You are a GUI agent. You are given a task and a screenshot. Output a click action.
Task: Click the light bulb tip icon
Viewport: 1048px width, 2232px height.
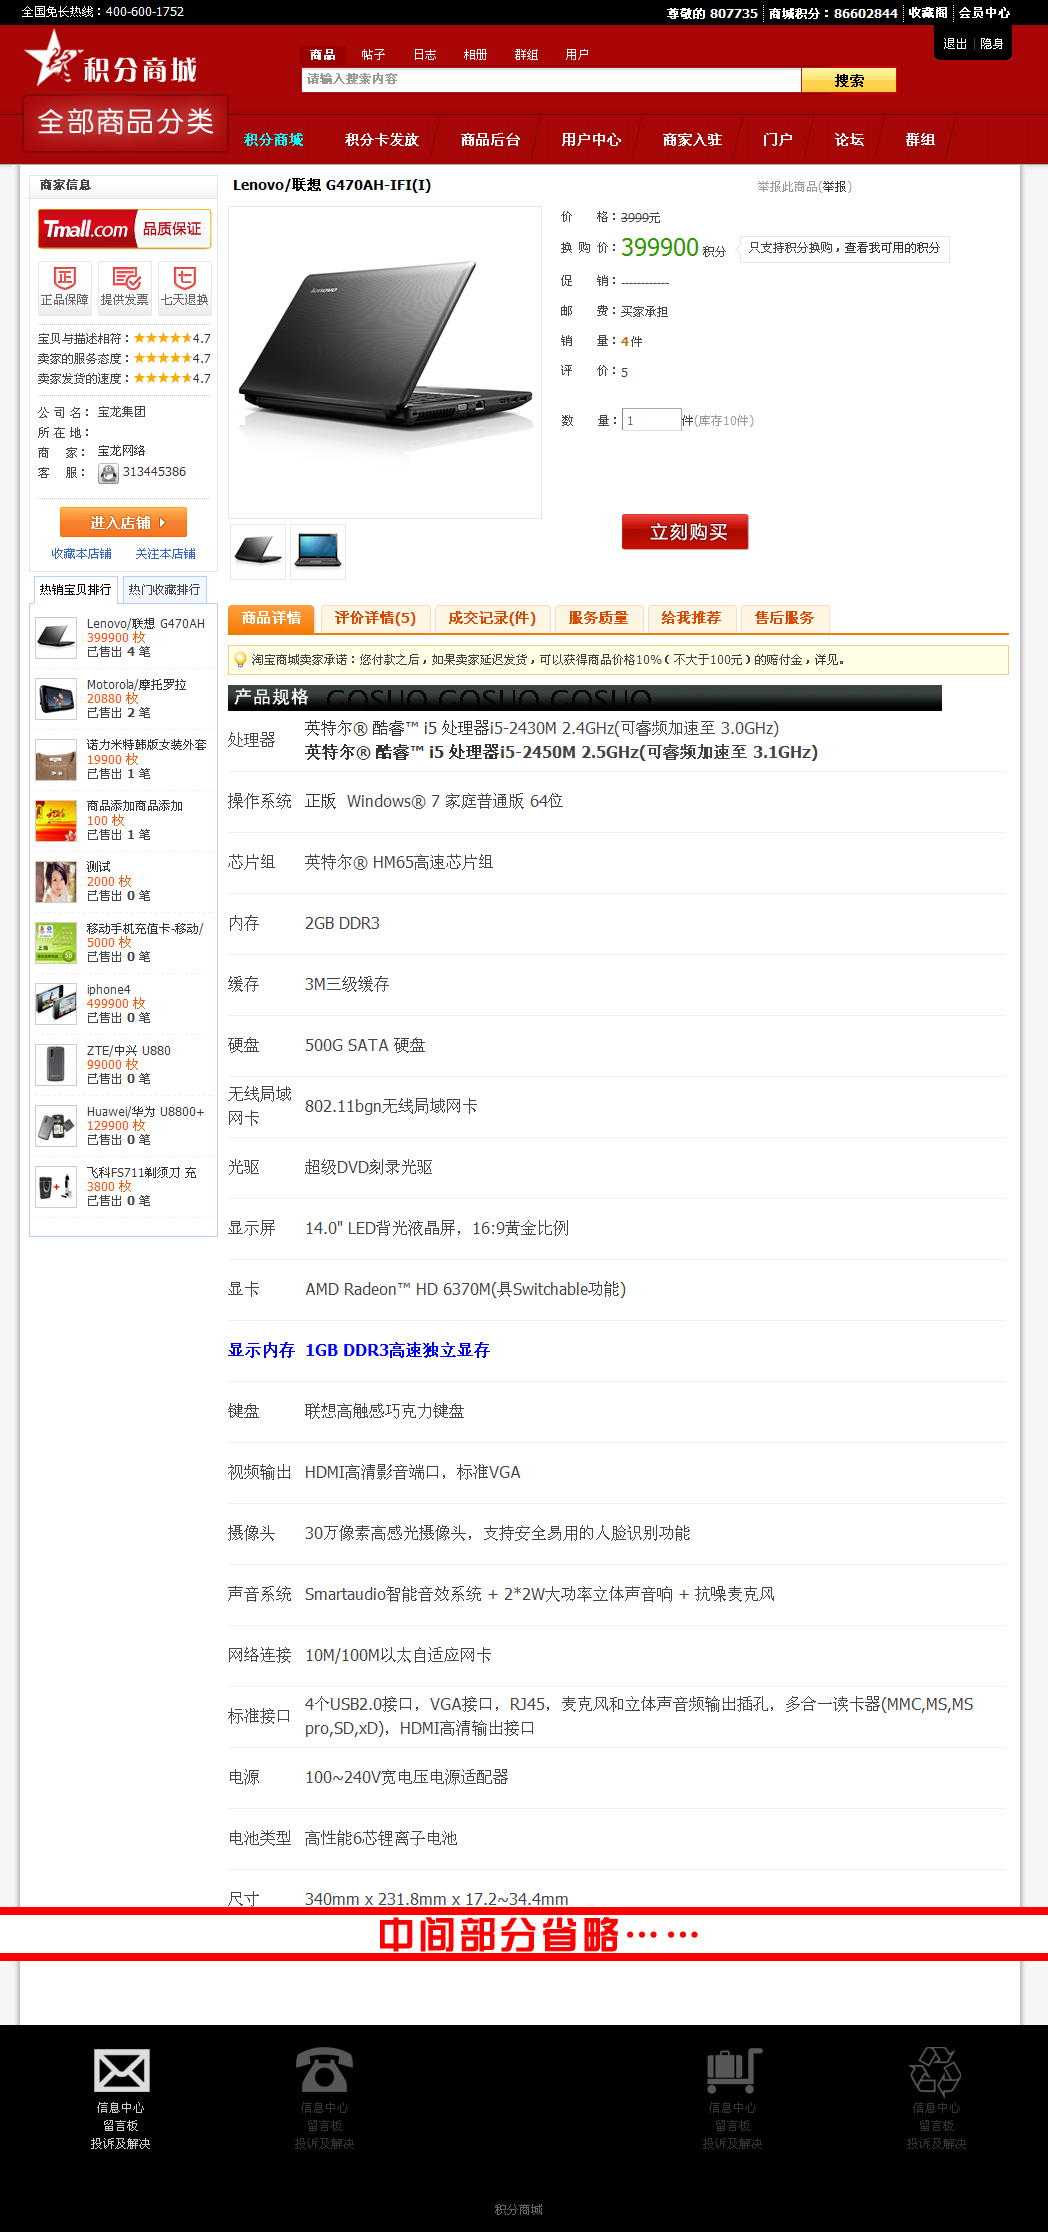(240, 660)
